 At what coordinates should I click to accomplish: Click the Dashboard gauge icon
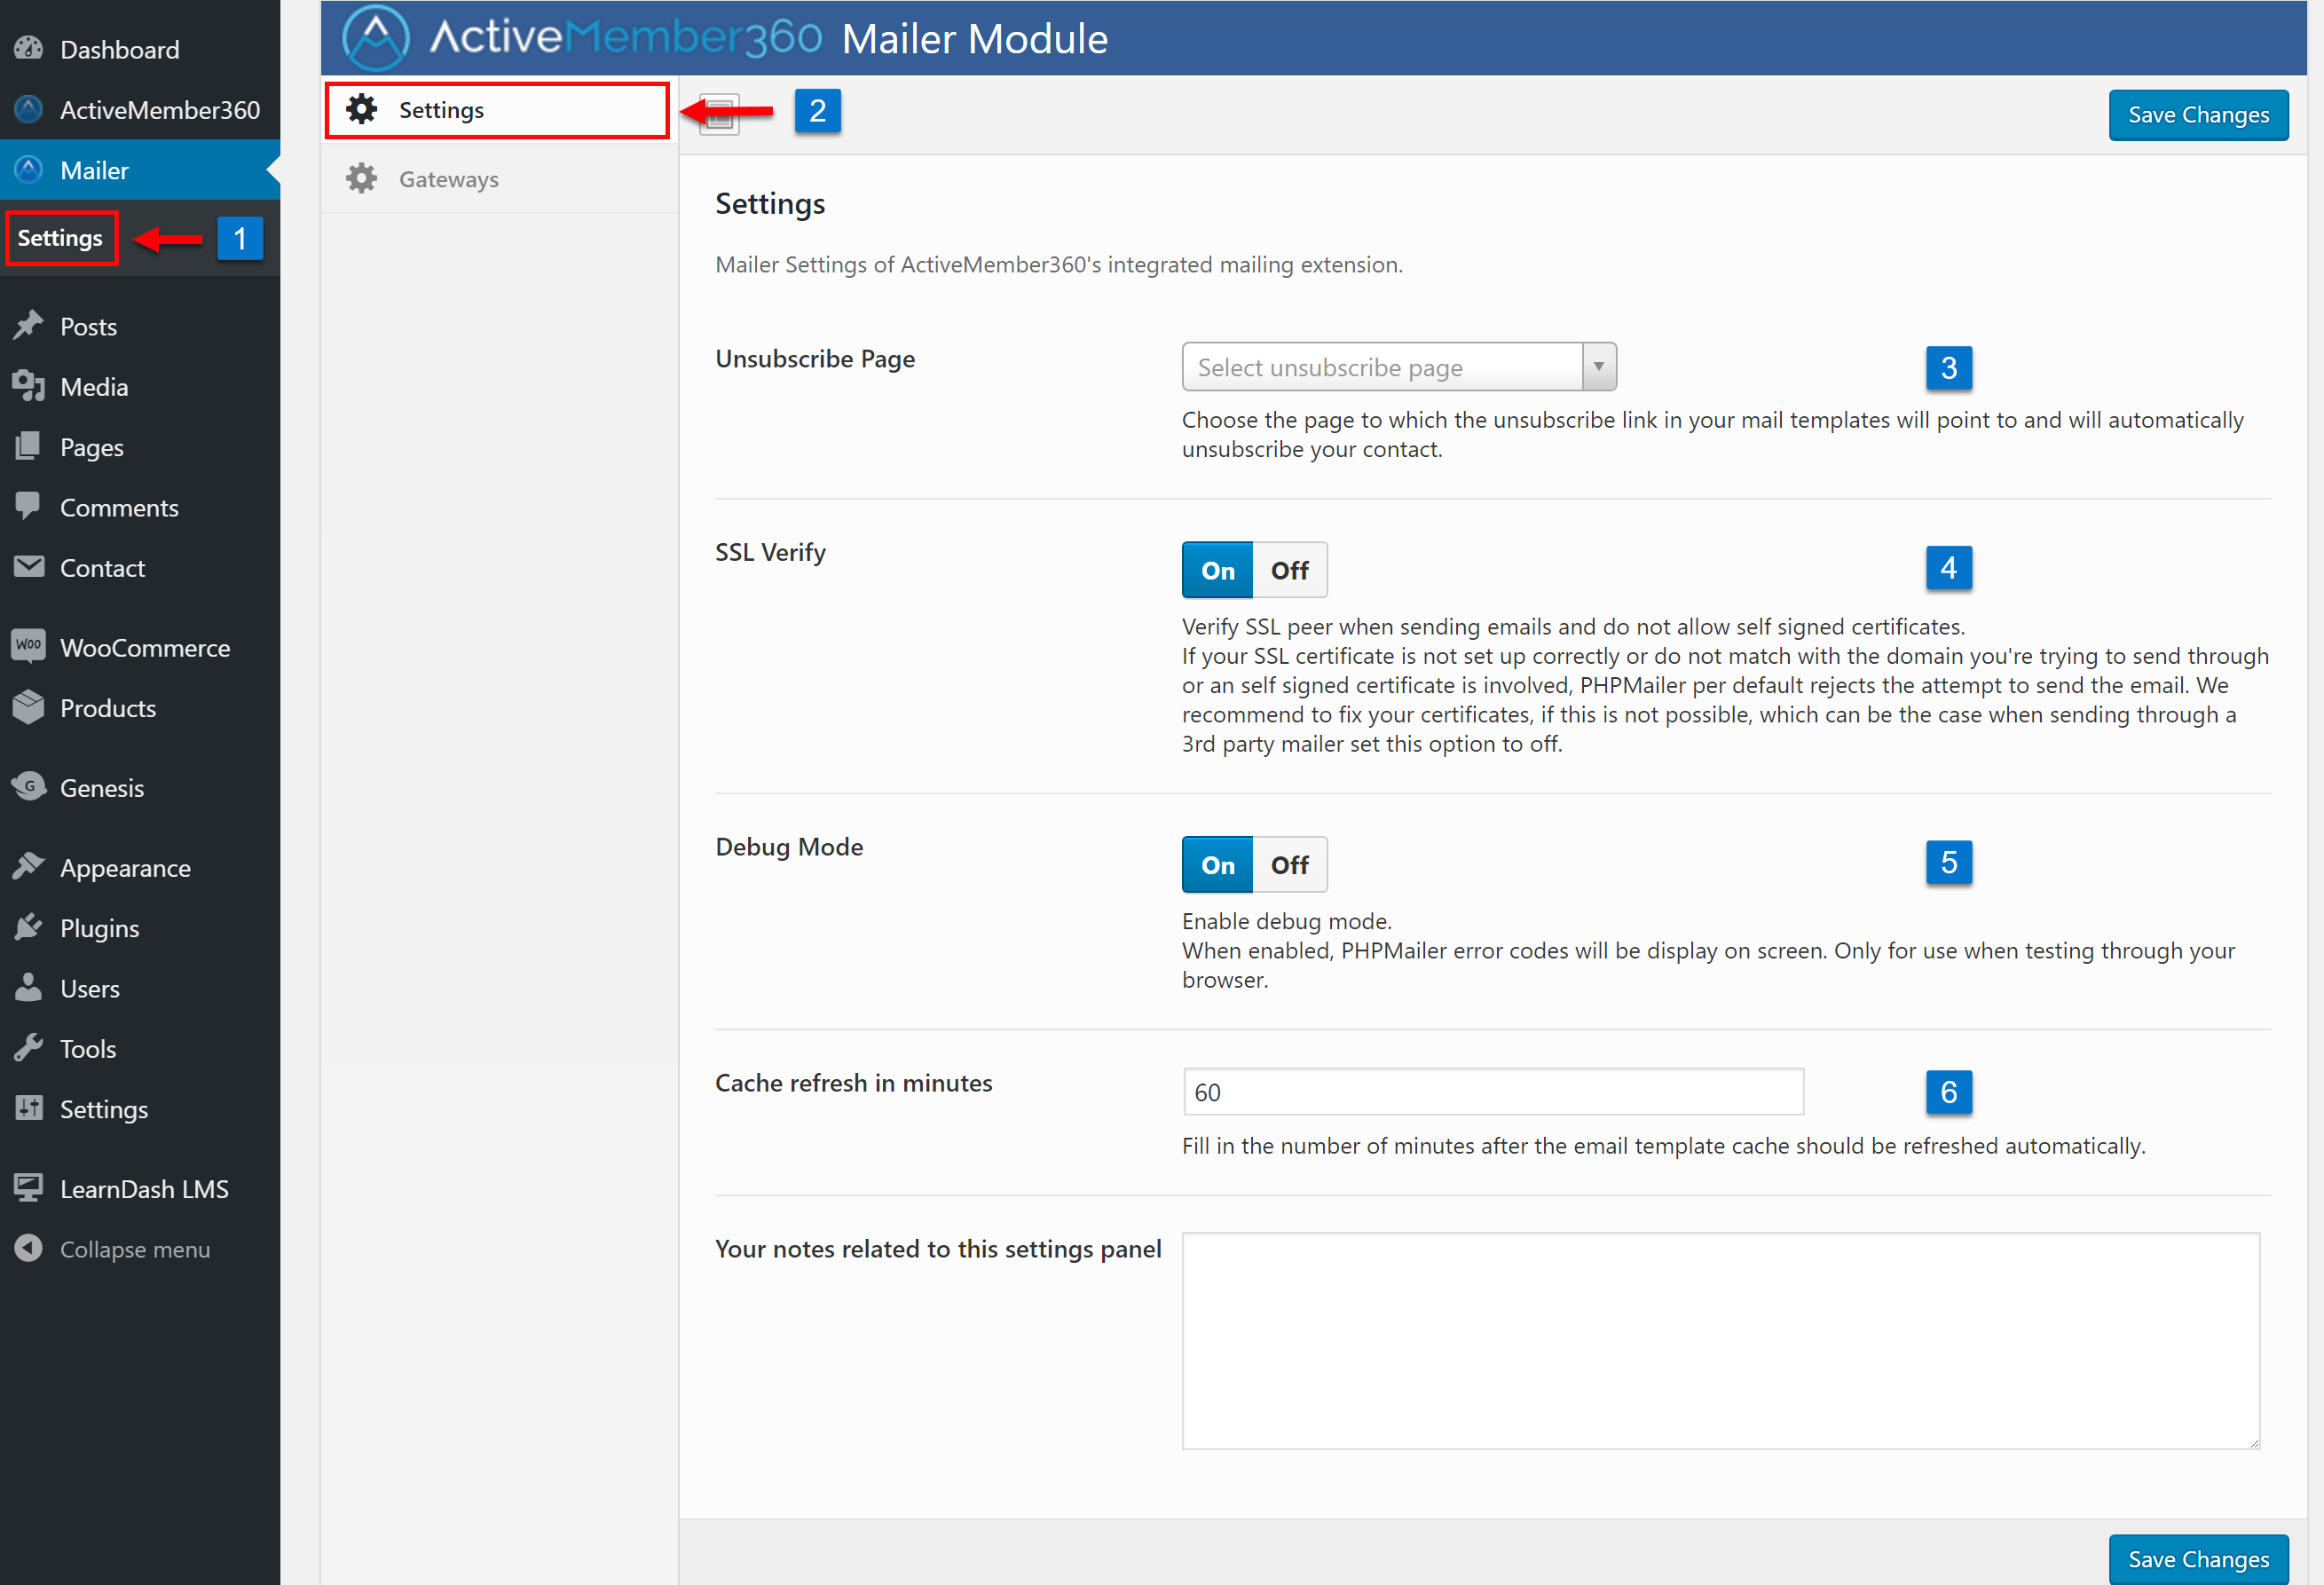(x=29, y=48)
